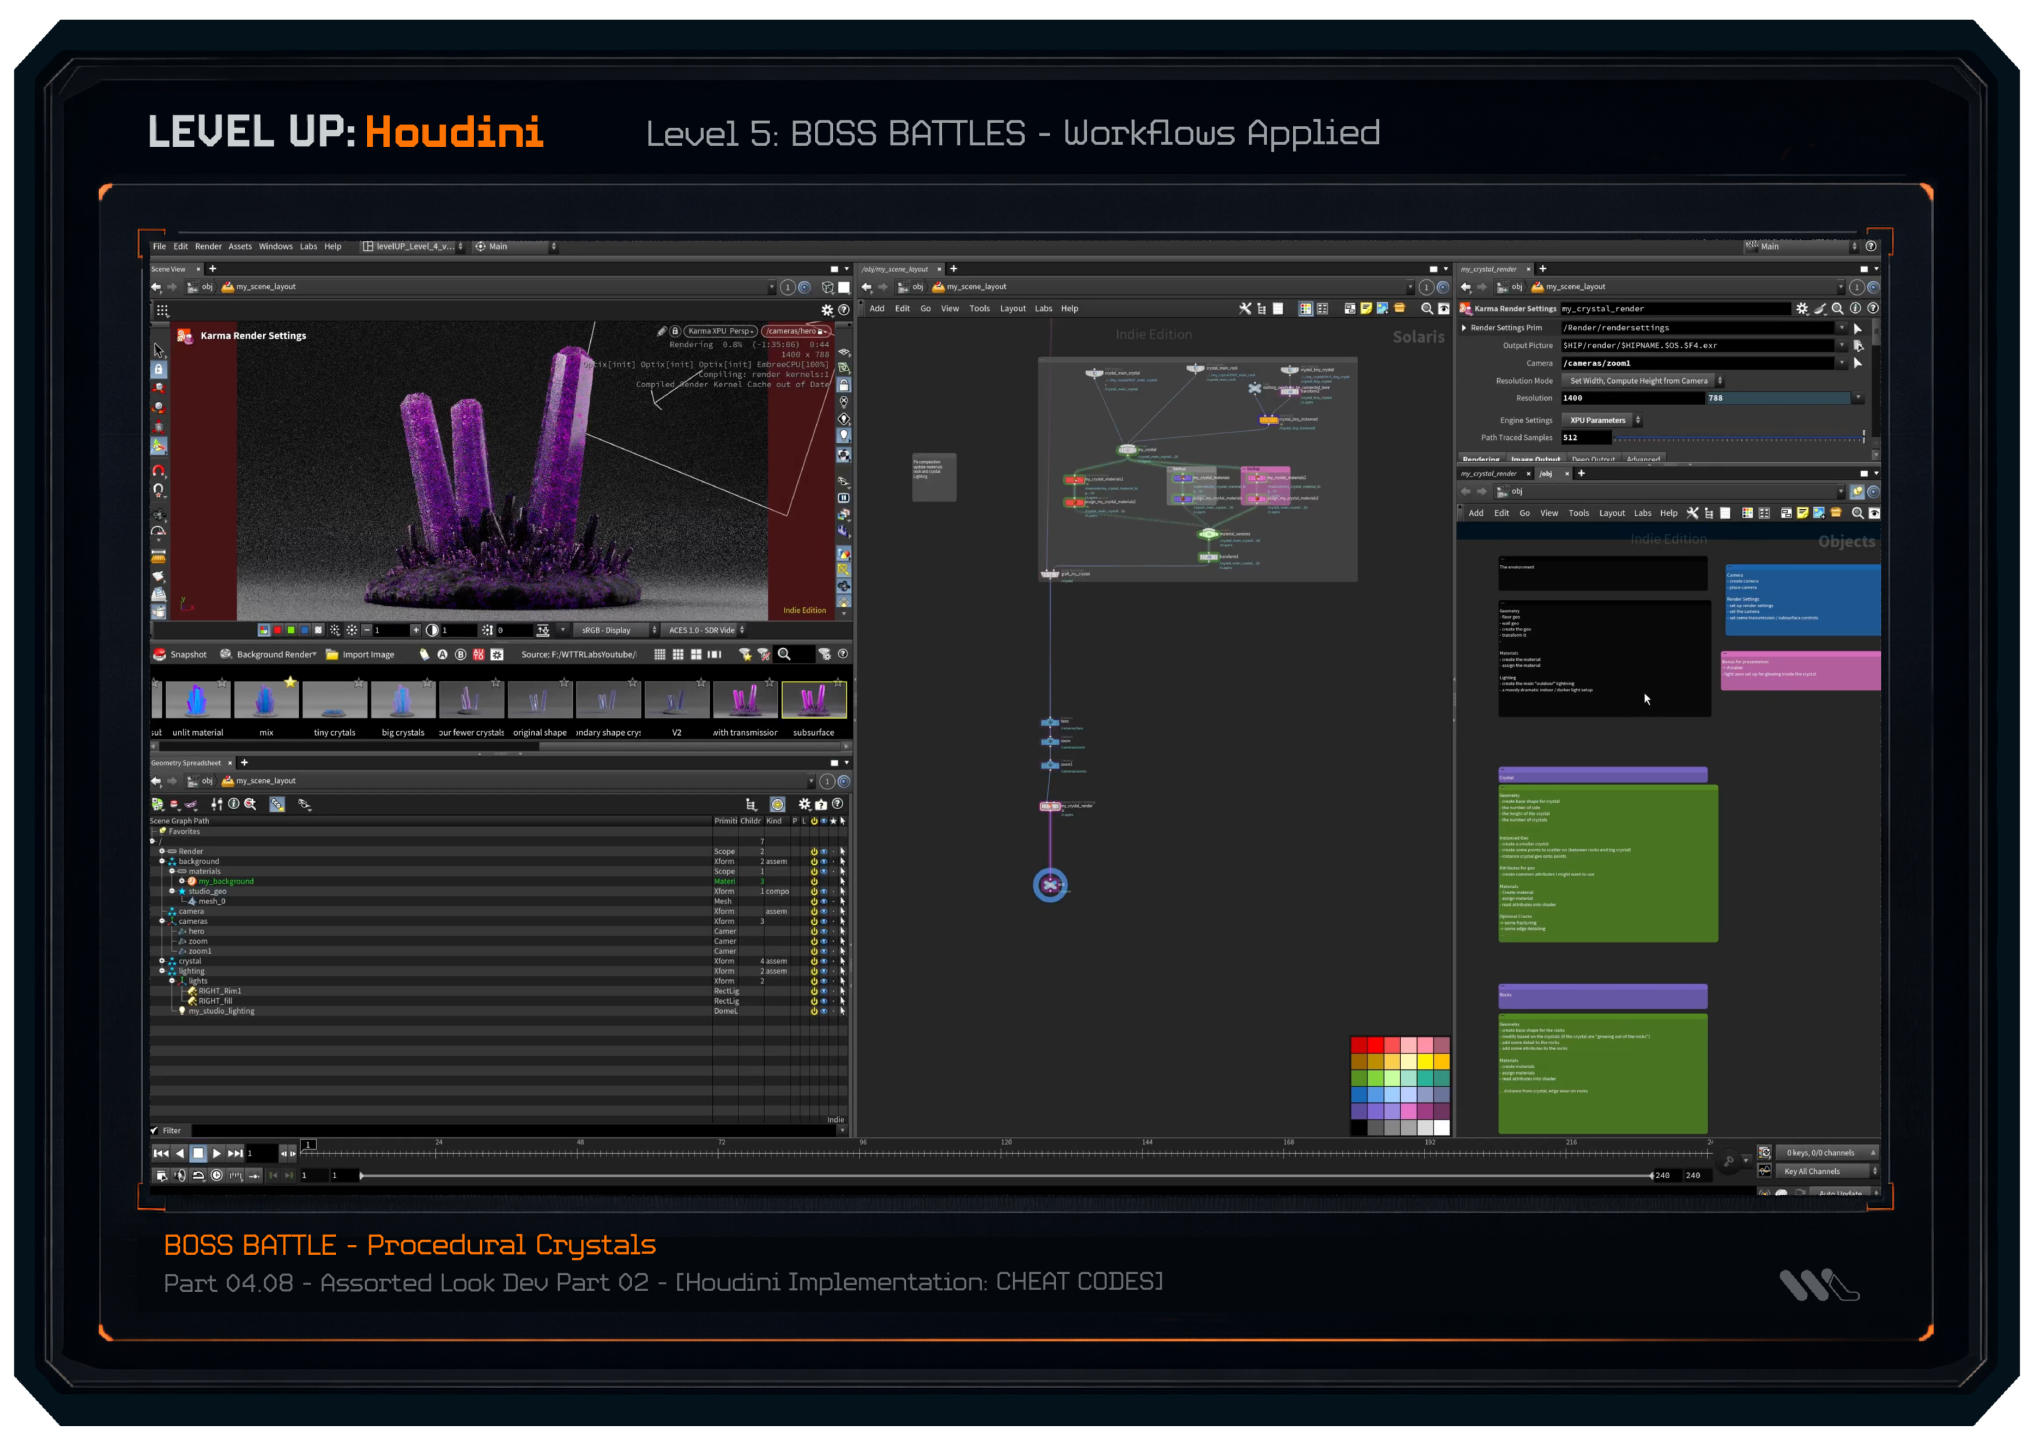This screenshot has width=2028, height=1440.
Task: Toggle visibility eye for crystal prim
Action: point(823,961)
